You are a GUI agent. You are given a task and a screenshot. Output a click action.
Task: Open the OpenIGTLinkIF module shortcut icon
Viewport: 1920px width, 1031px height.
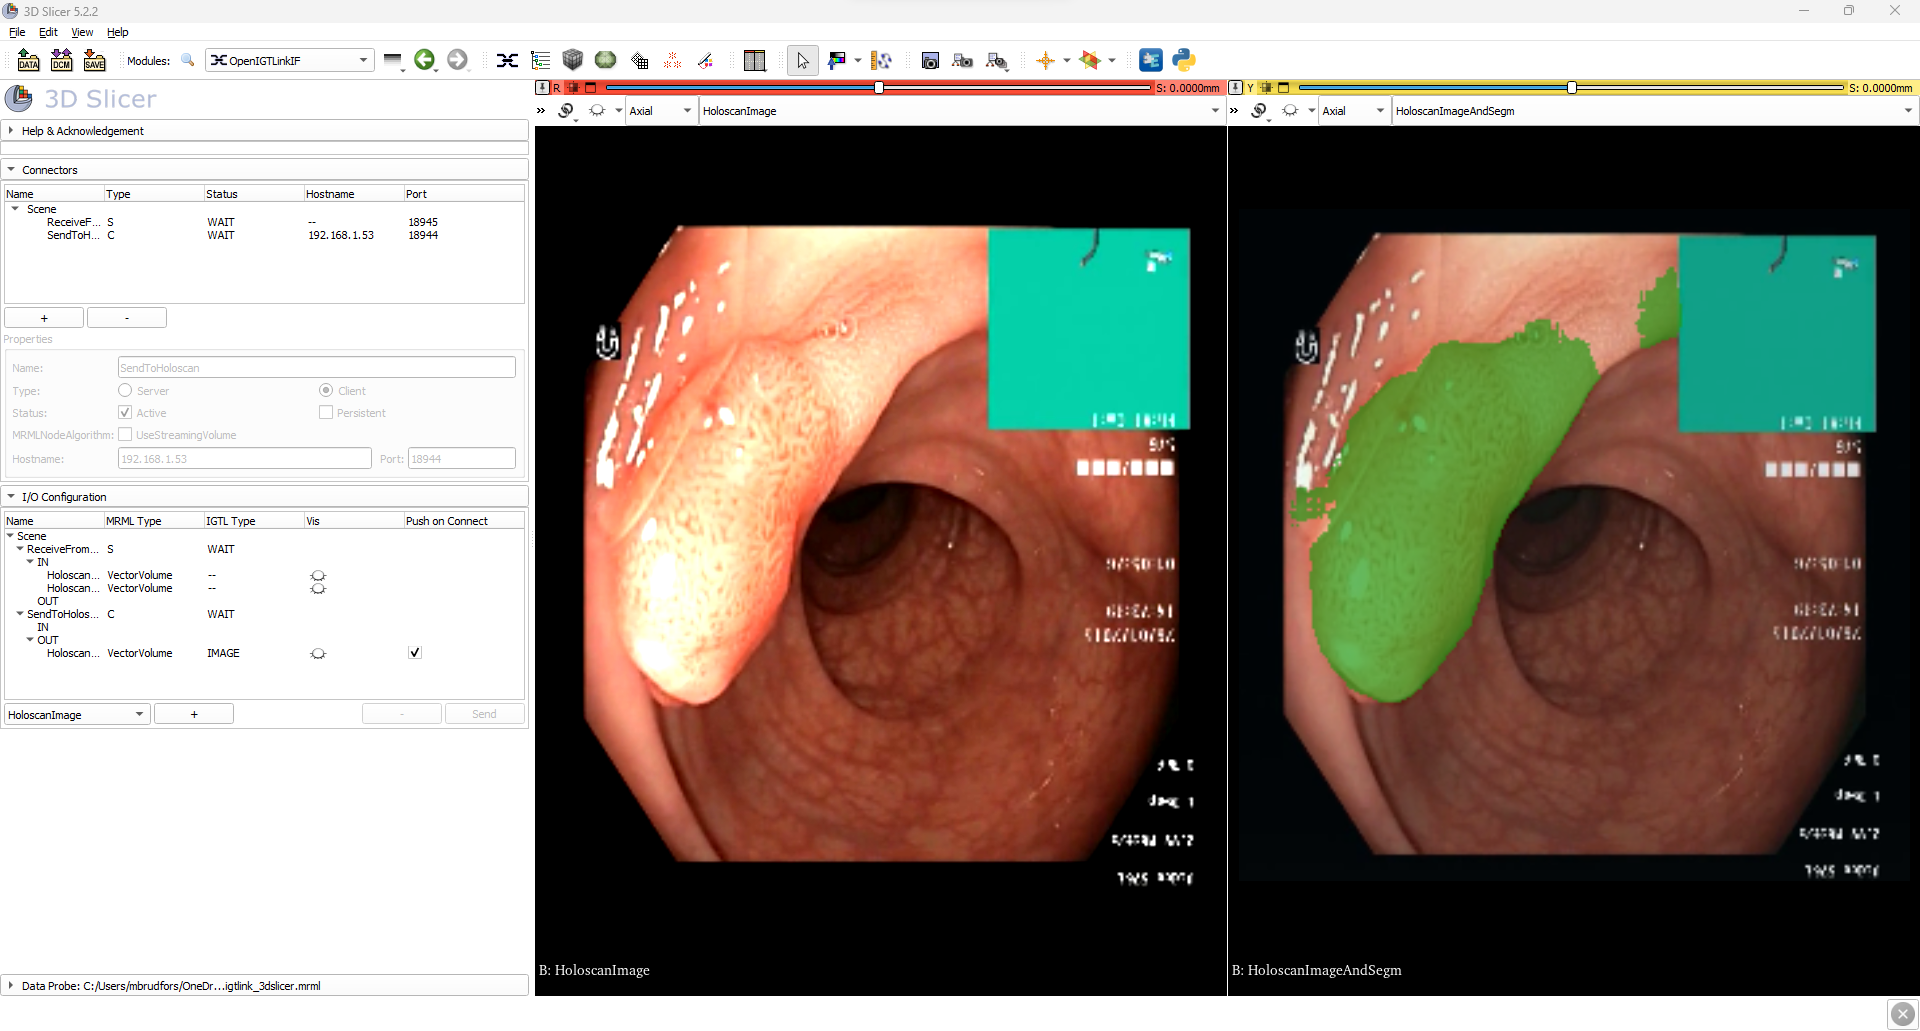tap(507, 60)
